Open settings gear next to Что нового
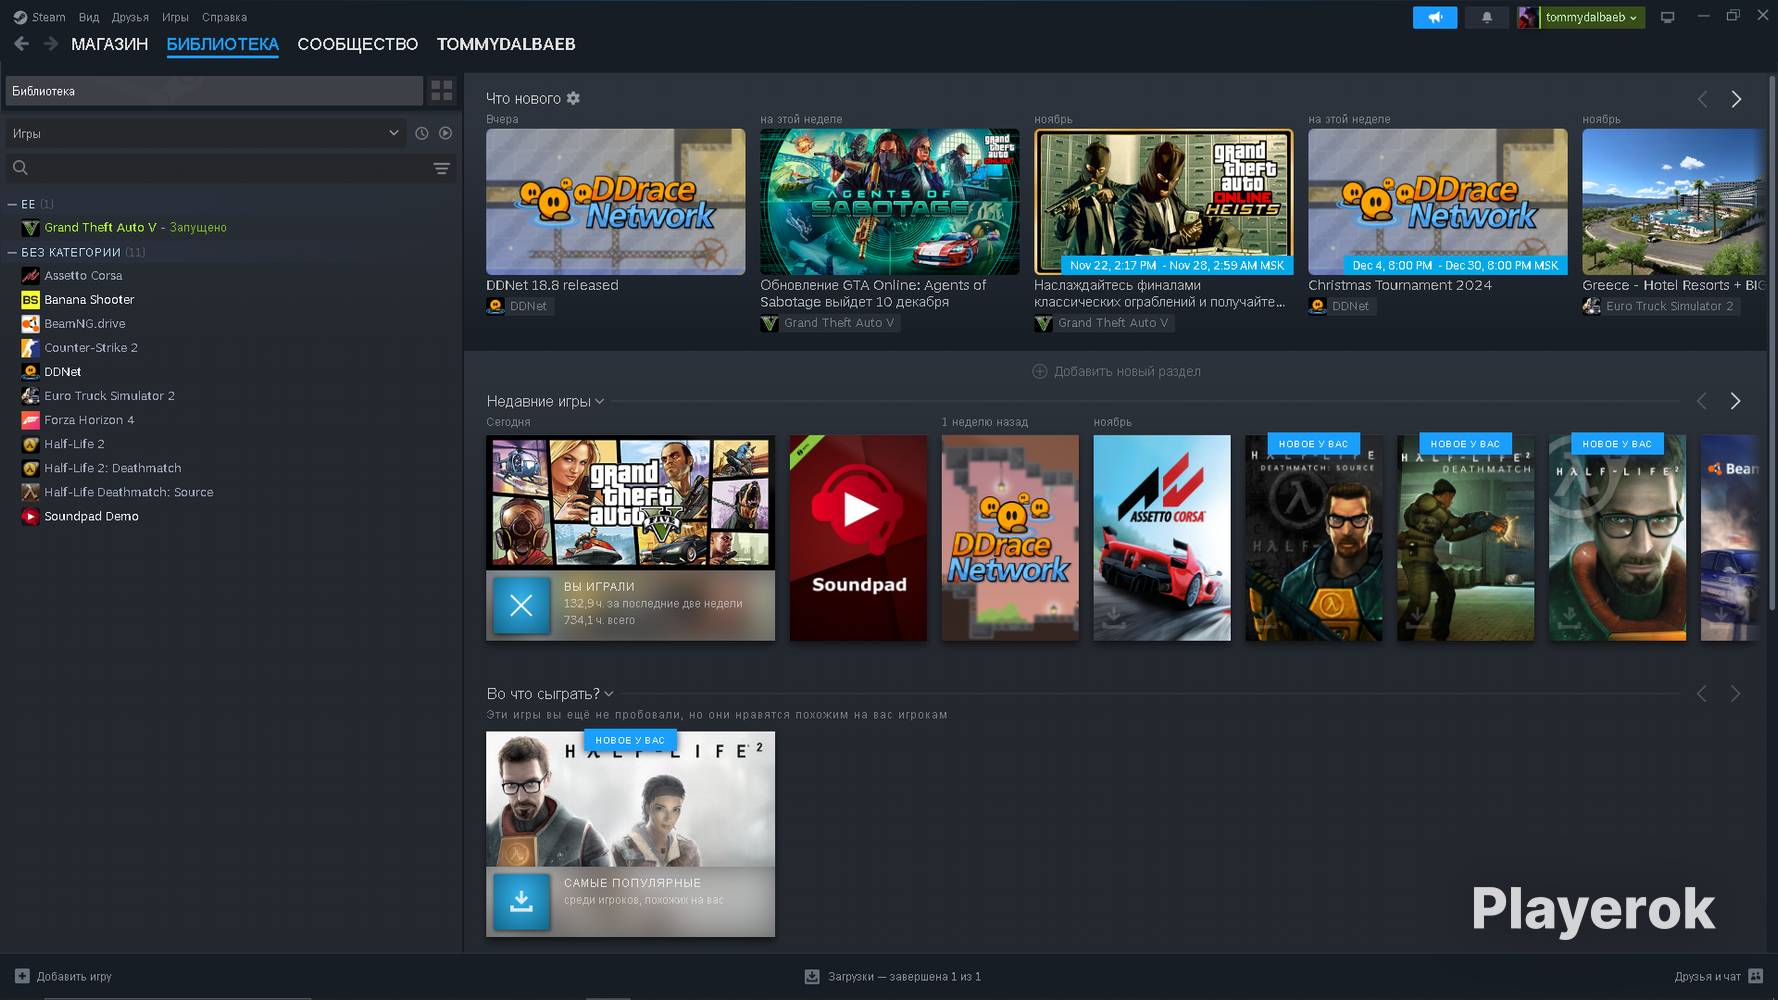 [573, 98]
